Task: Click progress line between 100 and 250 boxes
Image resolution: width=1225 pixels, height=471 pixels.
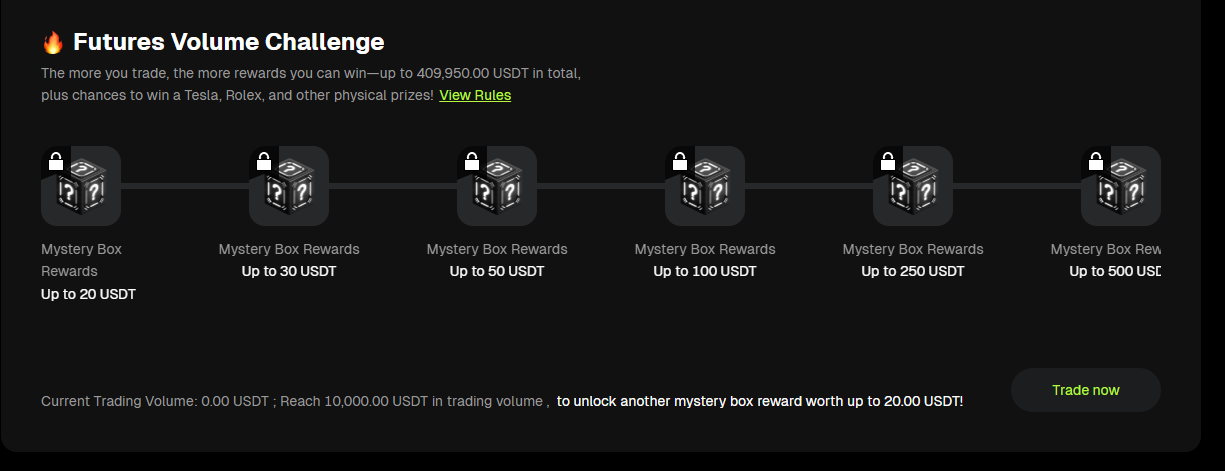Action: click(x=809, y=186)
